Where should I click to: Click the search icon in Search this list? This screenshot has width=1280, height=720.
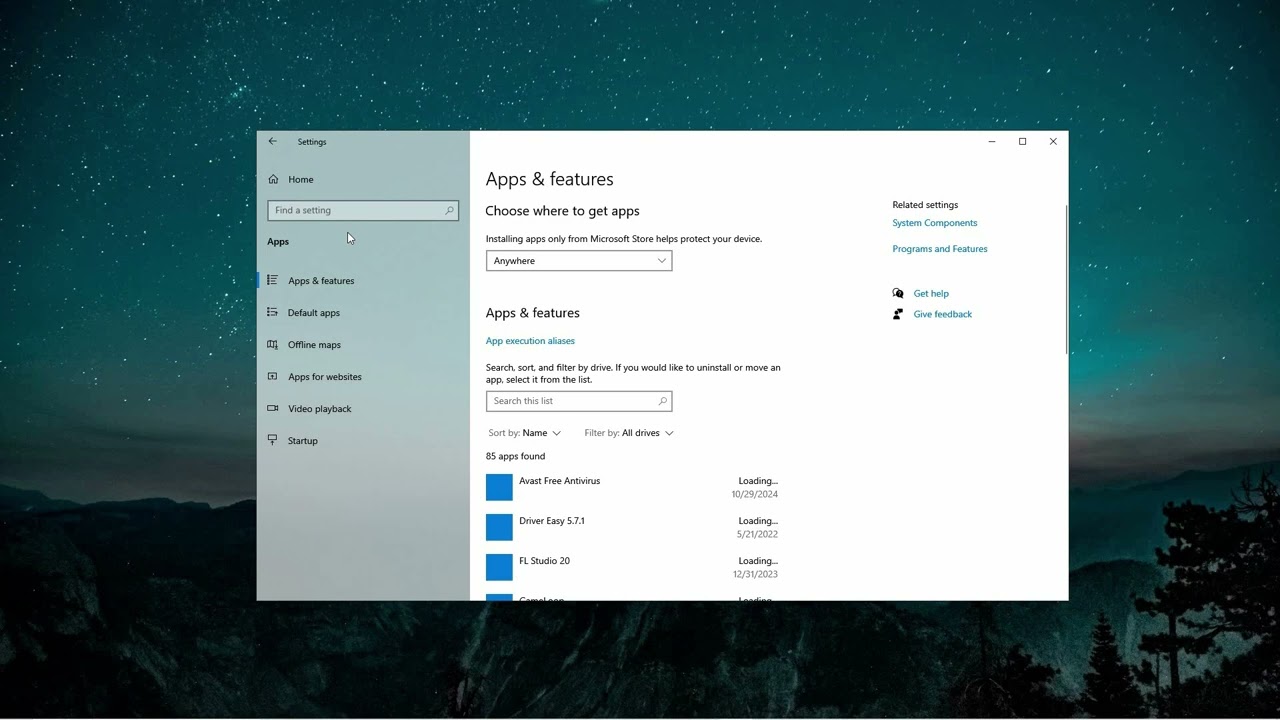coord(662,401)
